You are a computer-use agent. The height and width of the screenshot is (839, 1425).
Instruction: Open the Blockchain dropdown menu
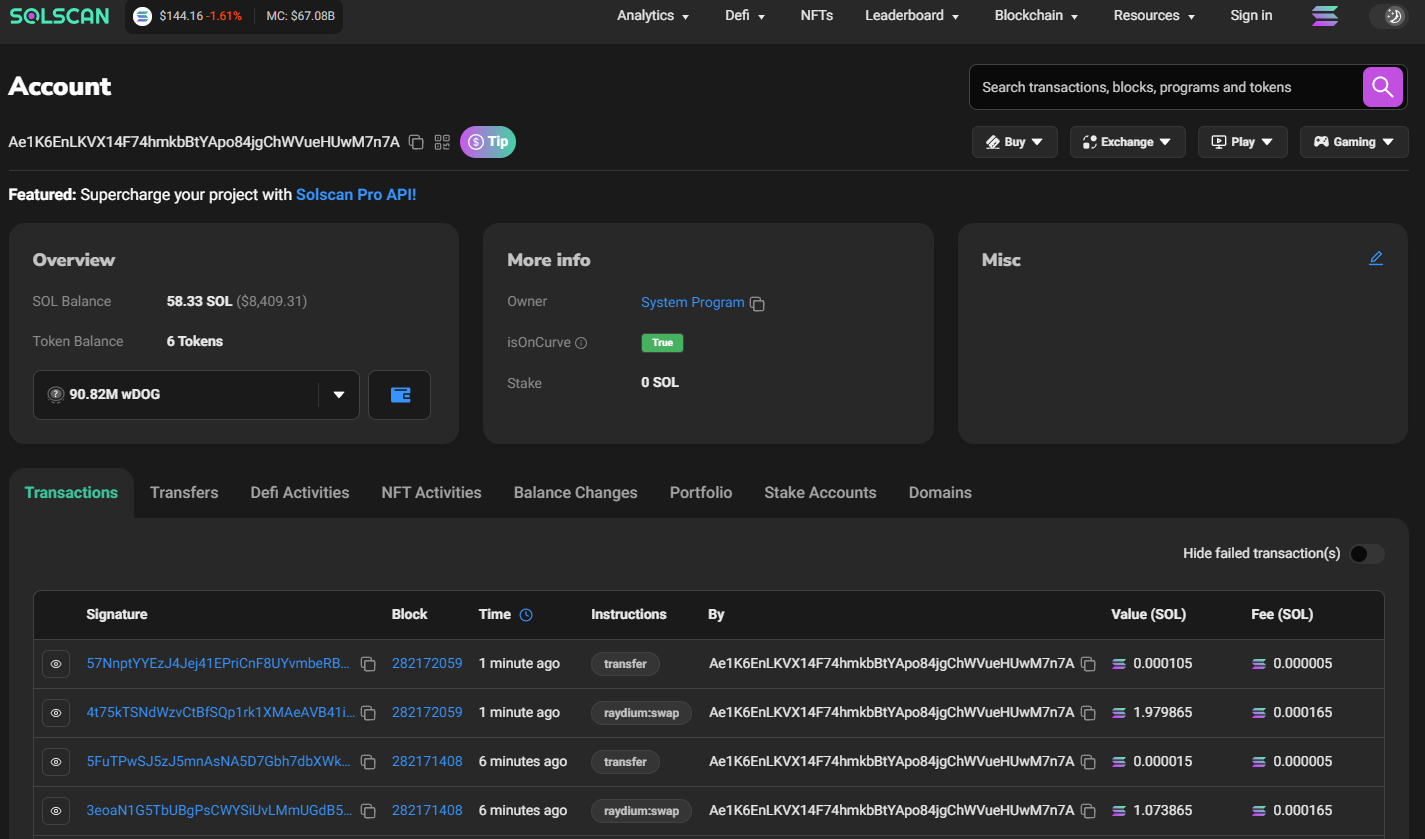click(1036, 16)
